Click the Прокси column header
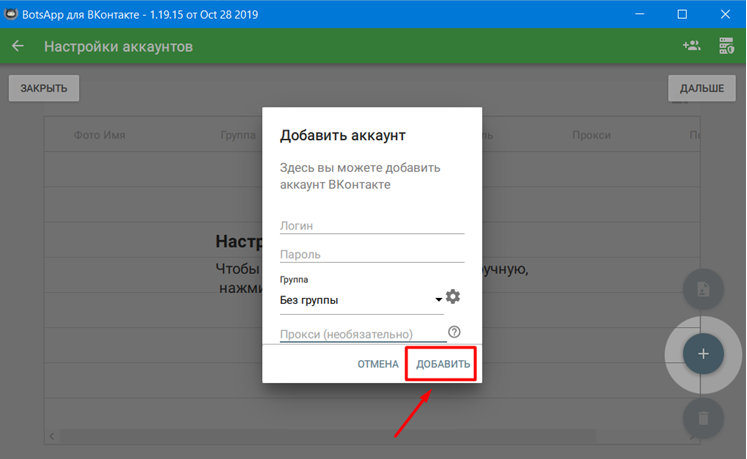Image resolution: width=747 pixels, height=459 pixels. [591, 135]
